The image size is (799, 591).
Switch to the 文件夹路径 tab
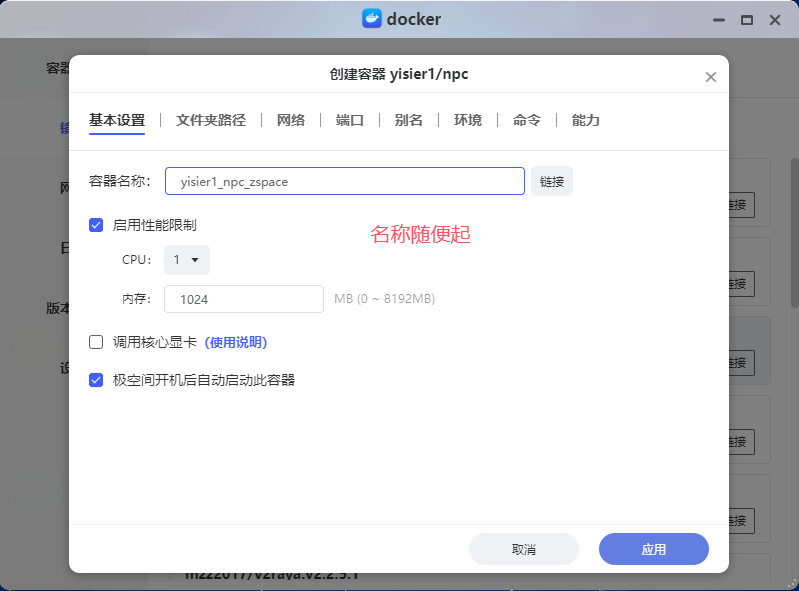point(210,120)
